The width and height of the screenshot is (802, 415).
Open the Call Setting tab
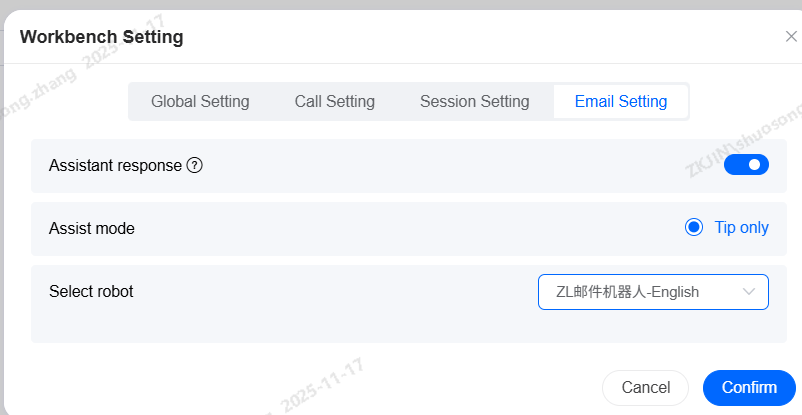[x=334, y=101]
